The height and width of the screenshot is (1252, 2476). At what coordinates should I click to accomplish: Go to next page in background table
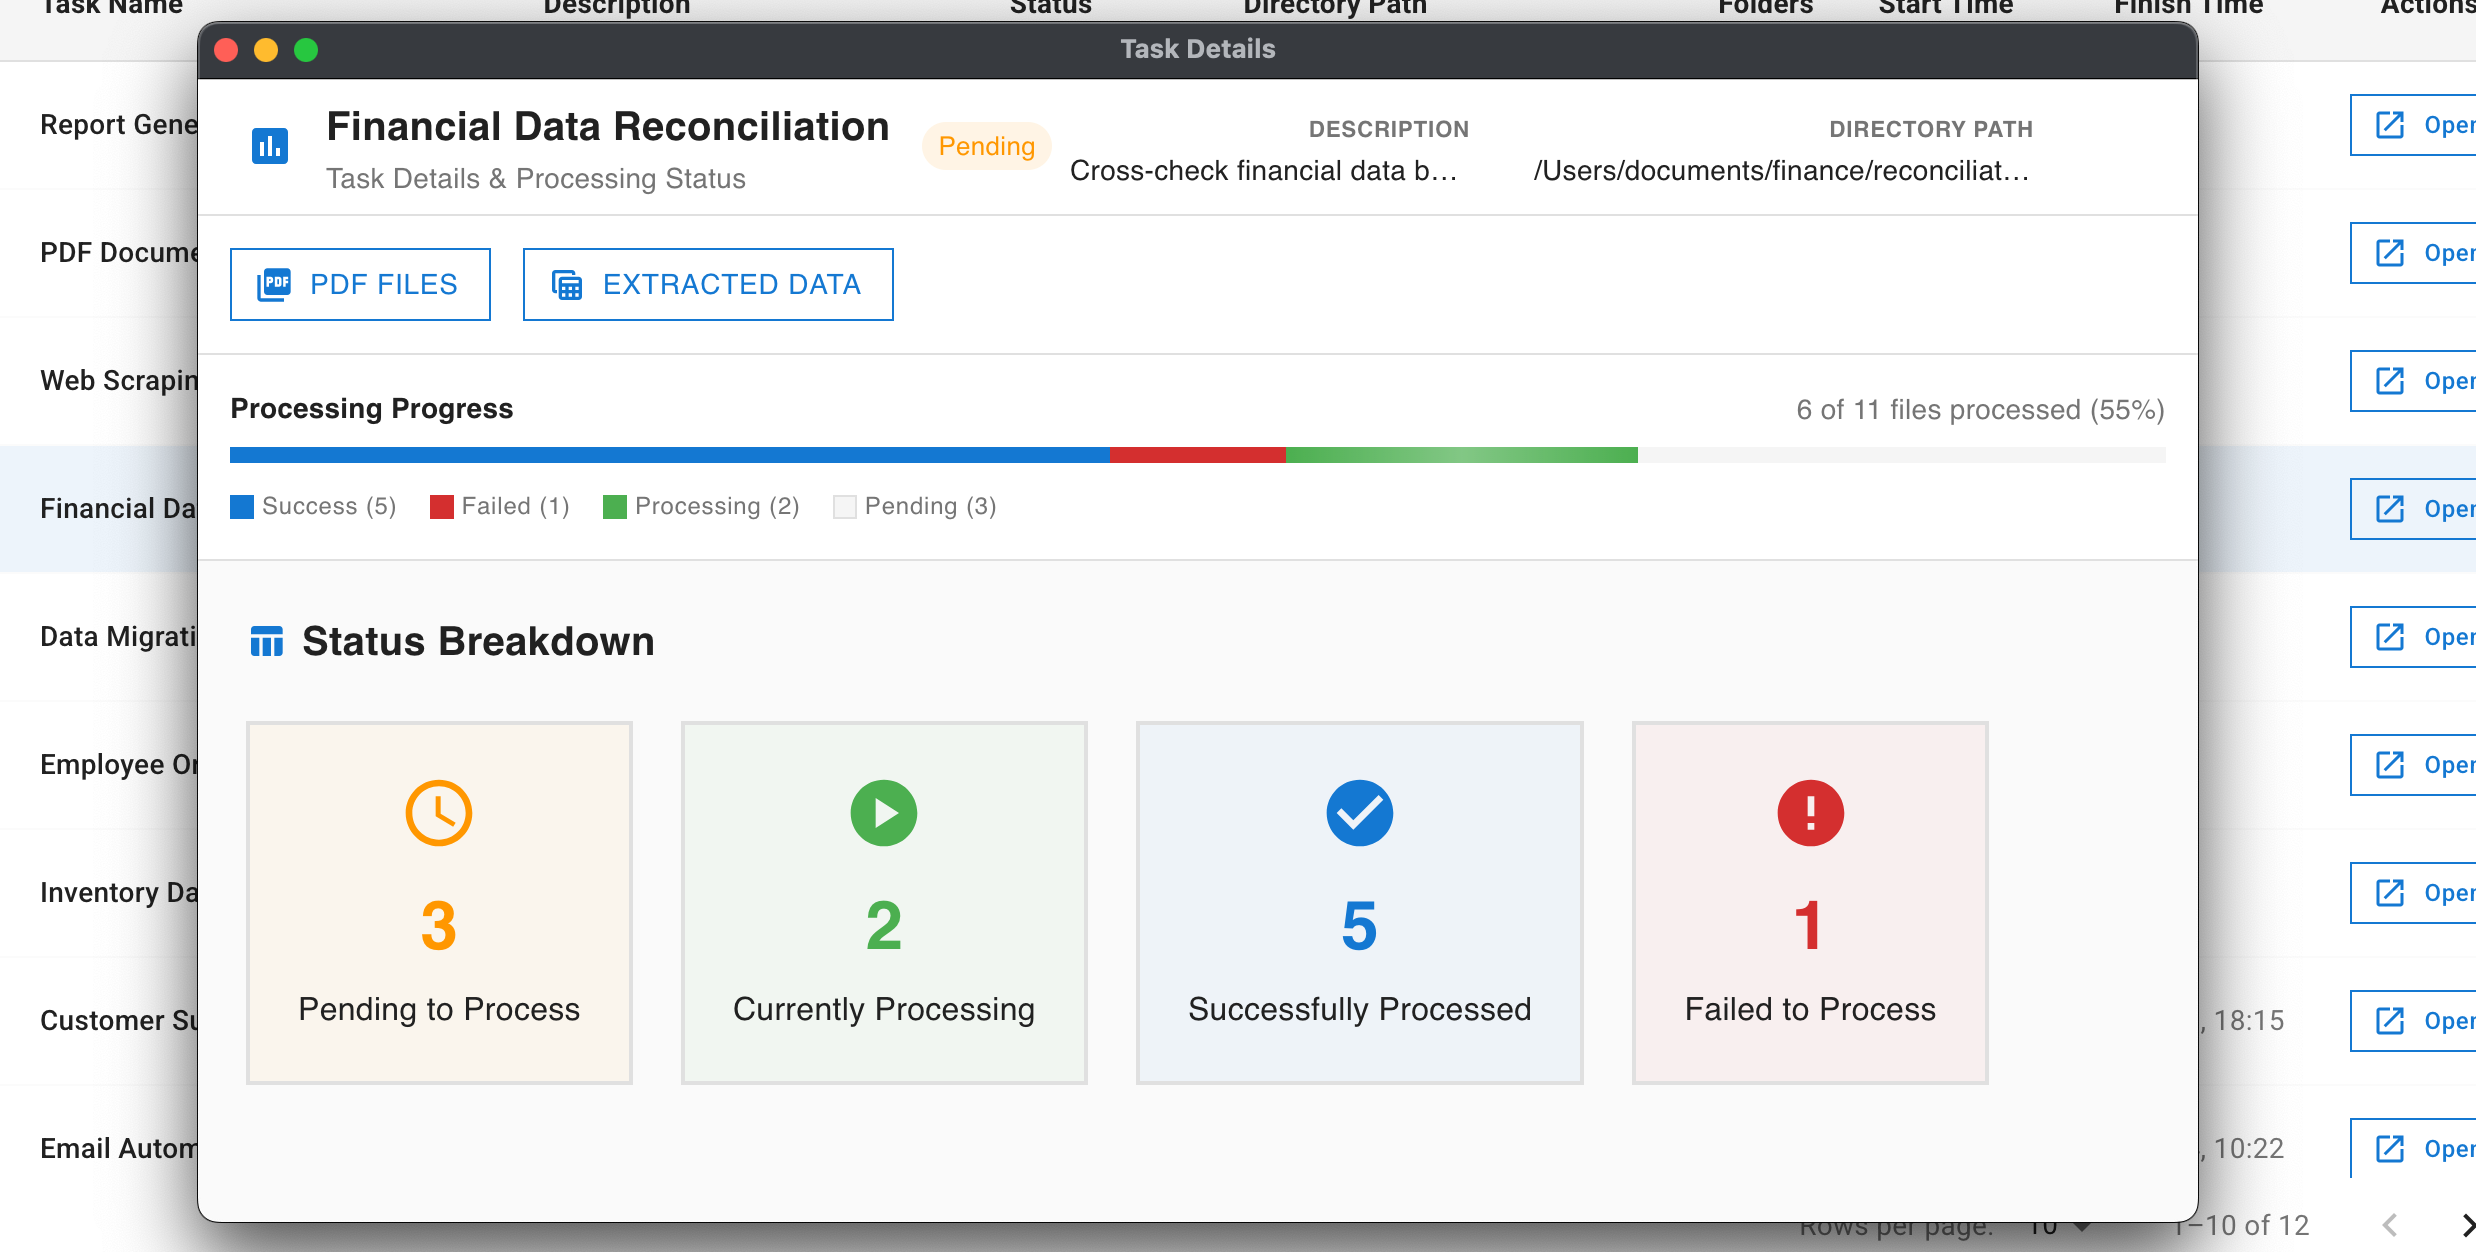2467,1225
